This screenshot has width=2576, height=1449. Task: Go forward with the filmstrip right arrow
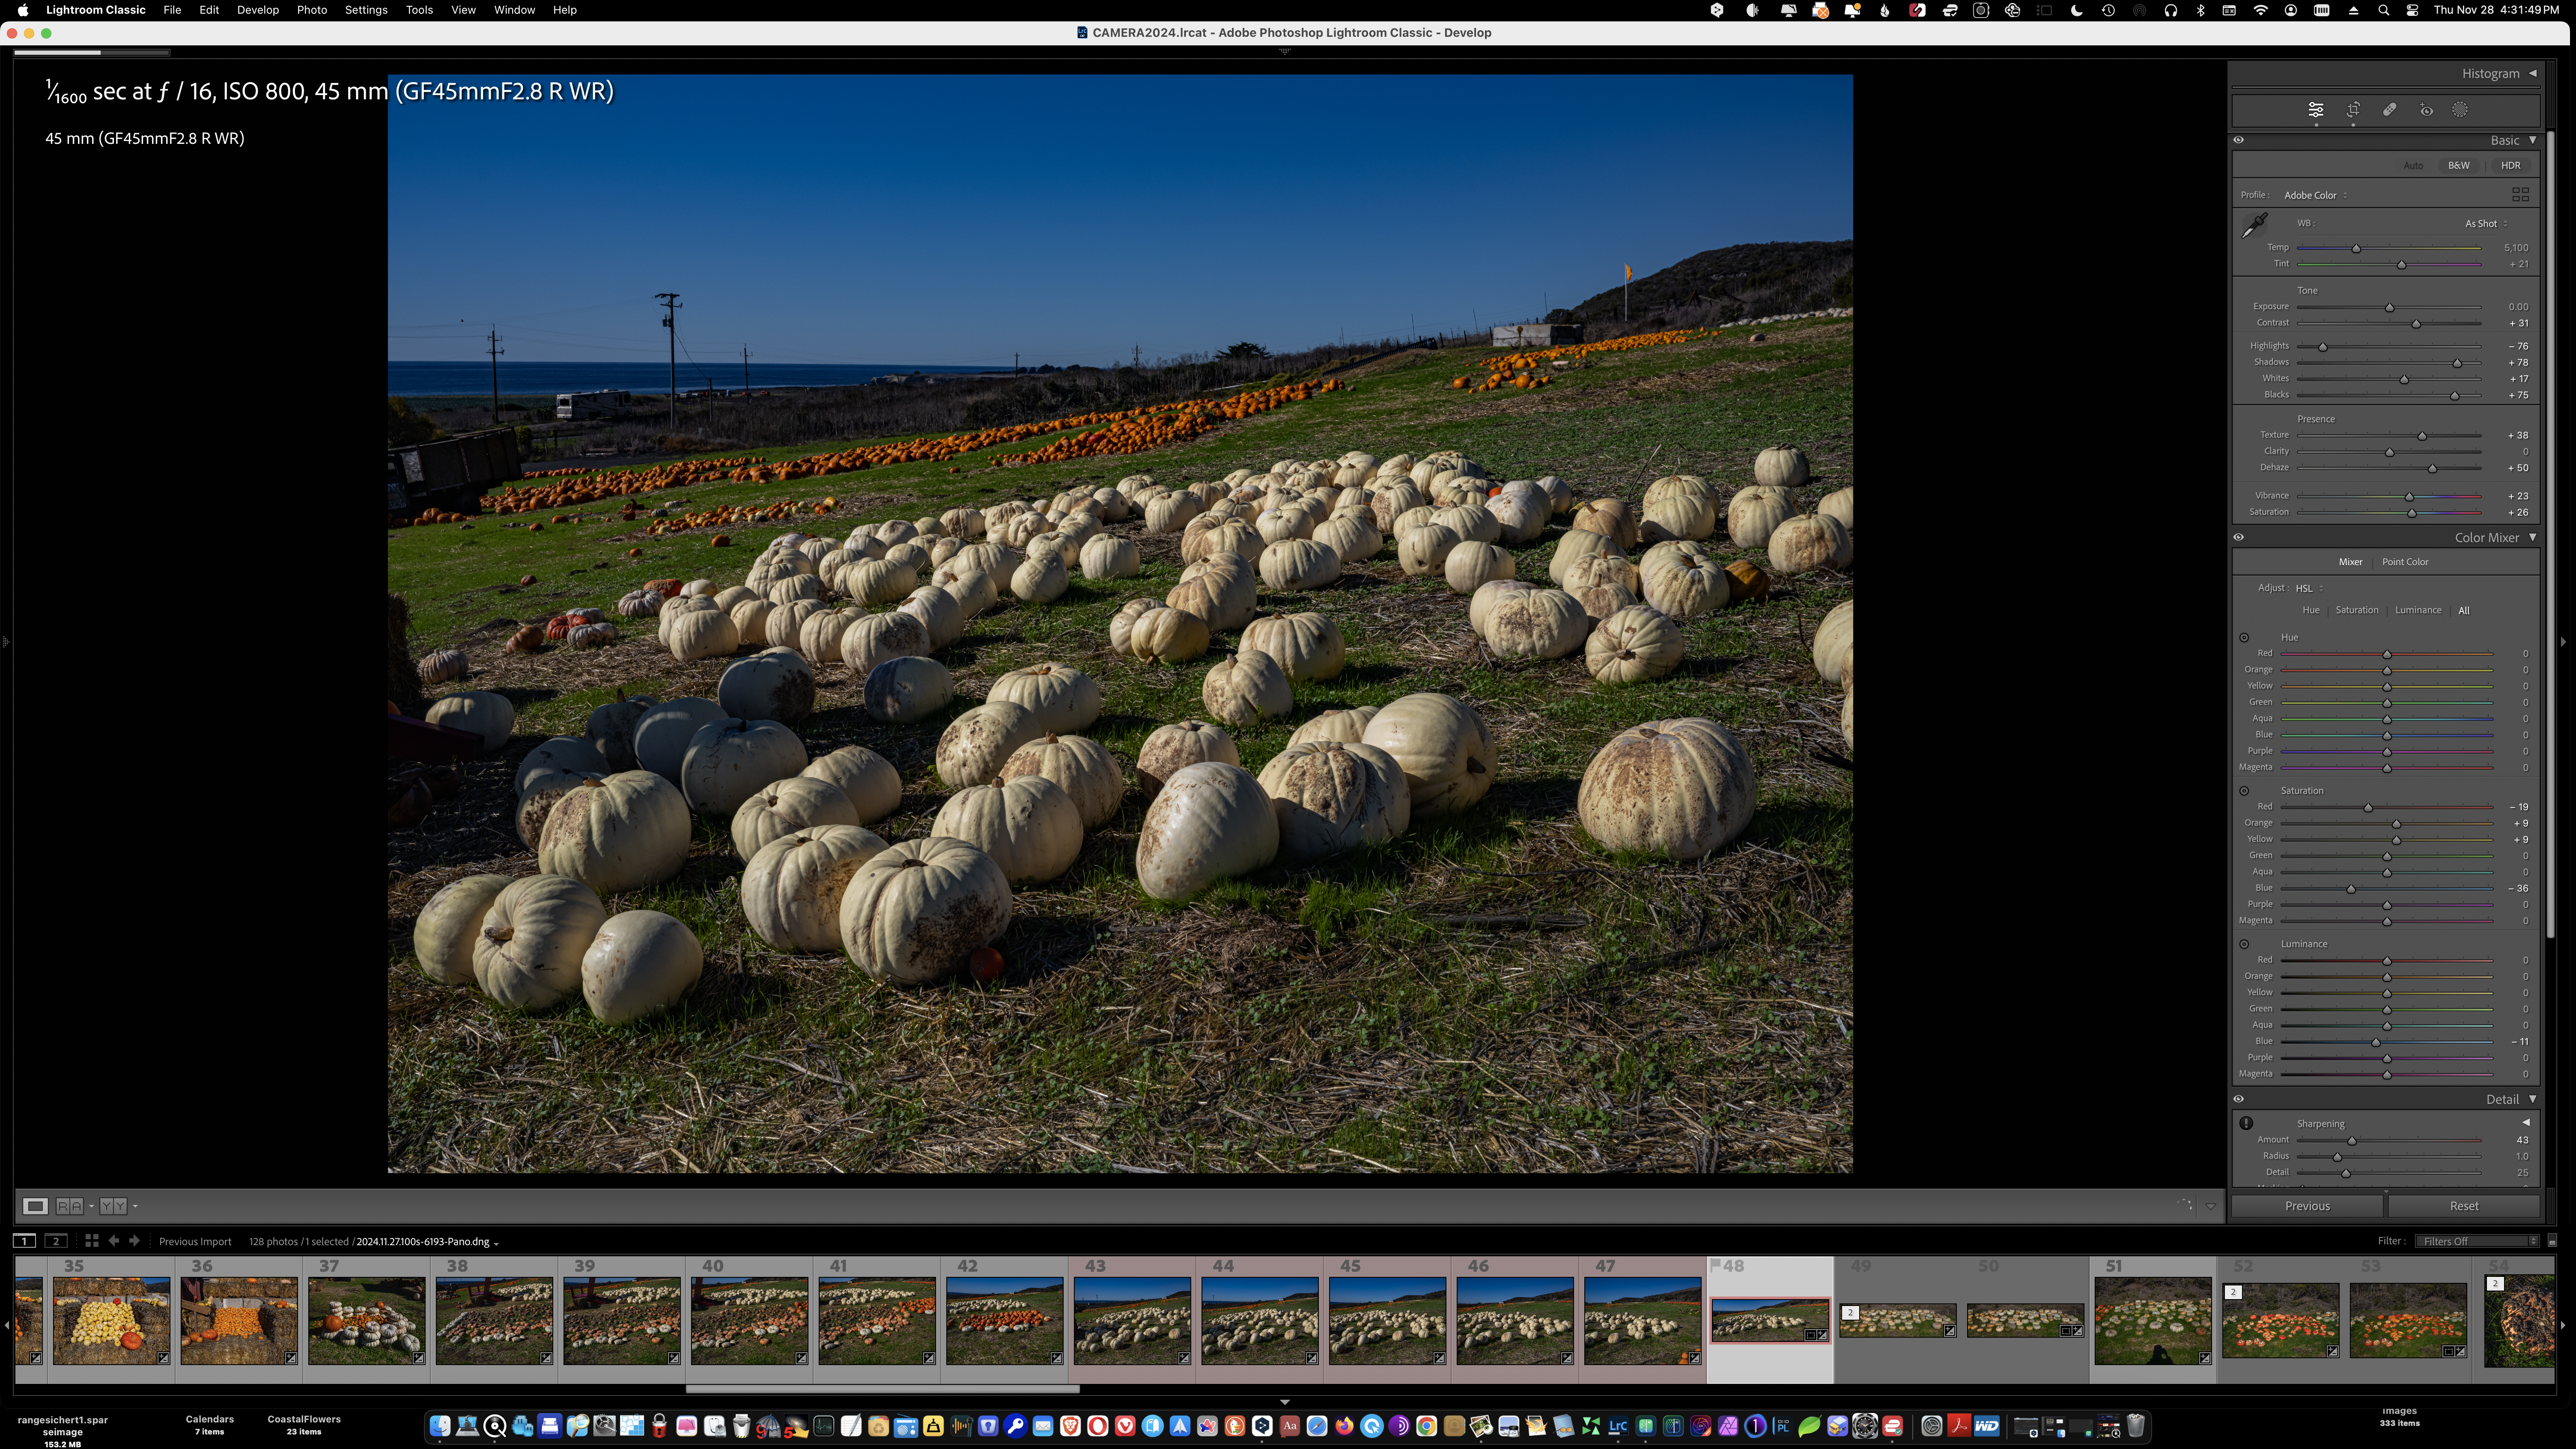134,1241
